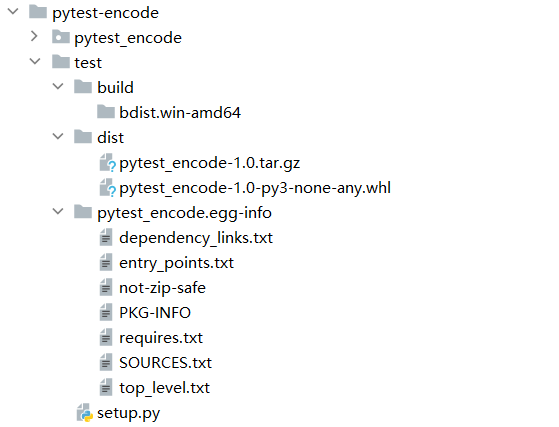Click the file icon next to PKG-INFO
Screen dimensions: 559x427
tap(106, 312)
